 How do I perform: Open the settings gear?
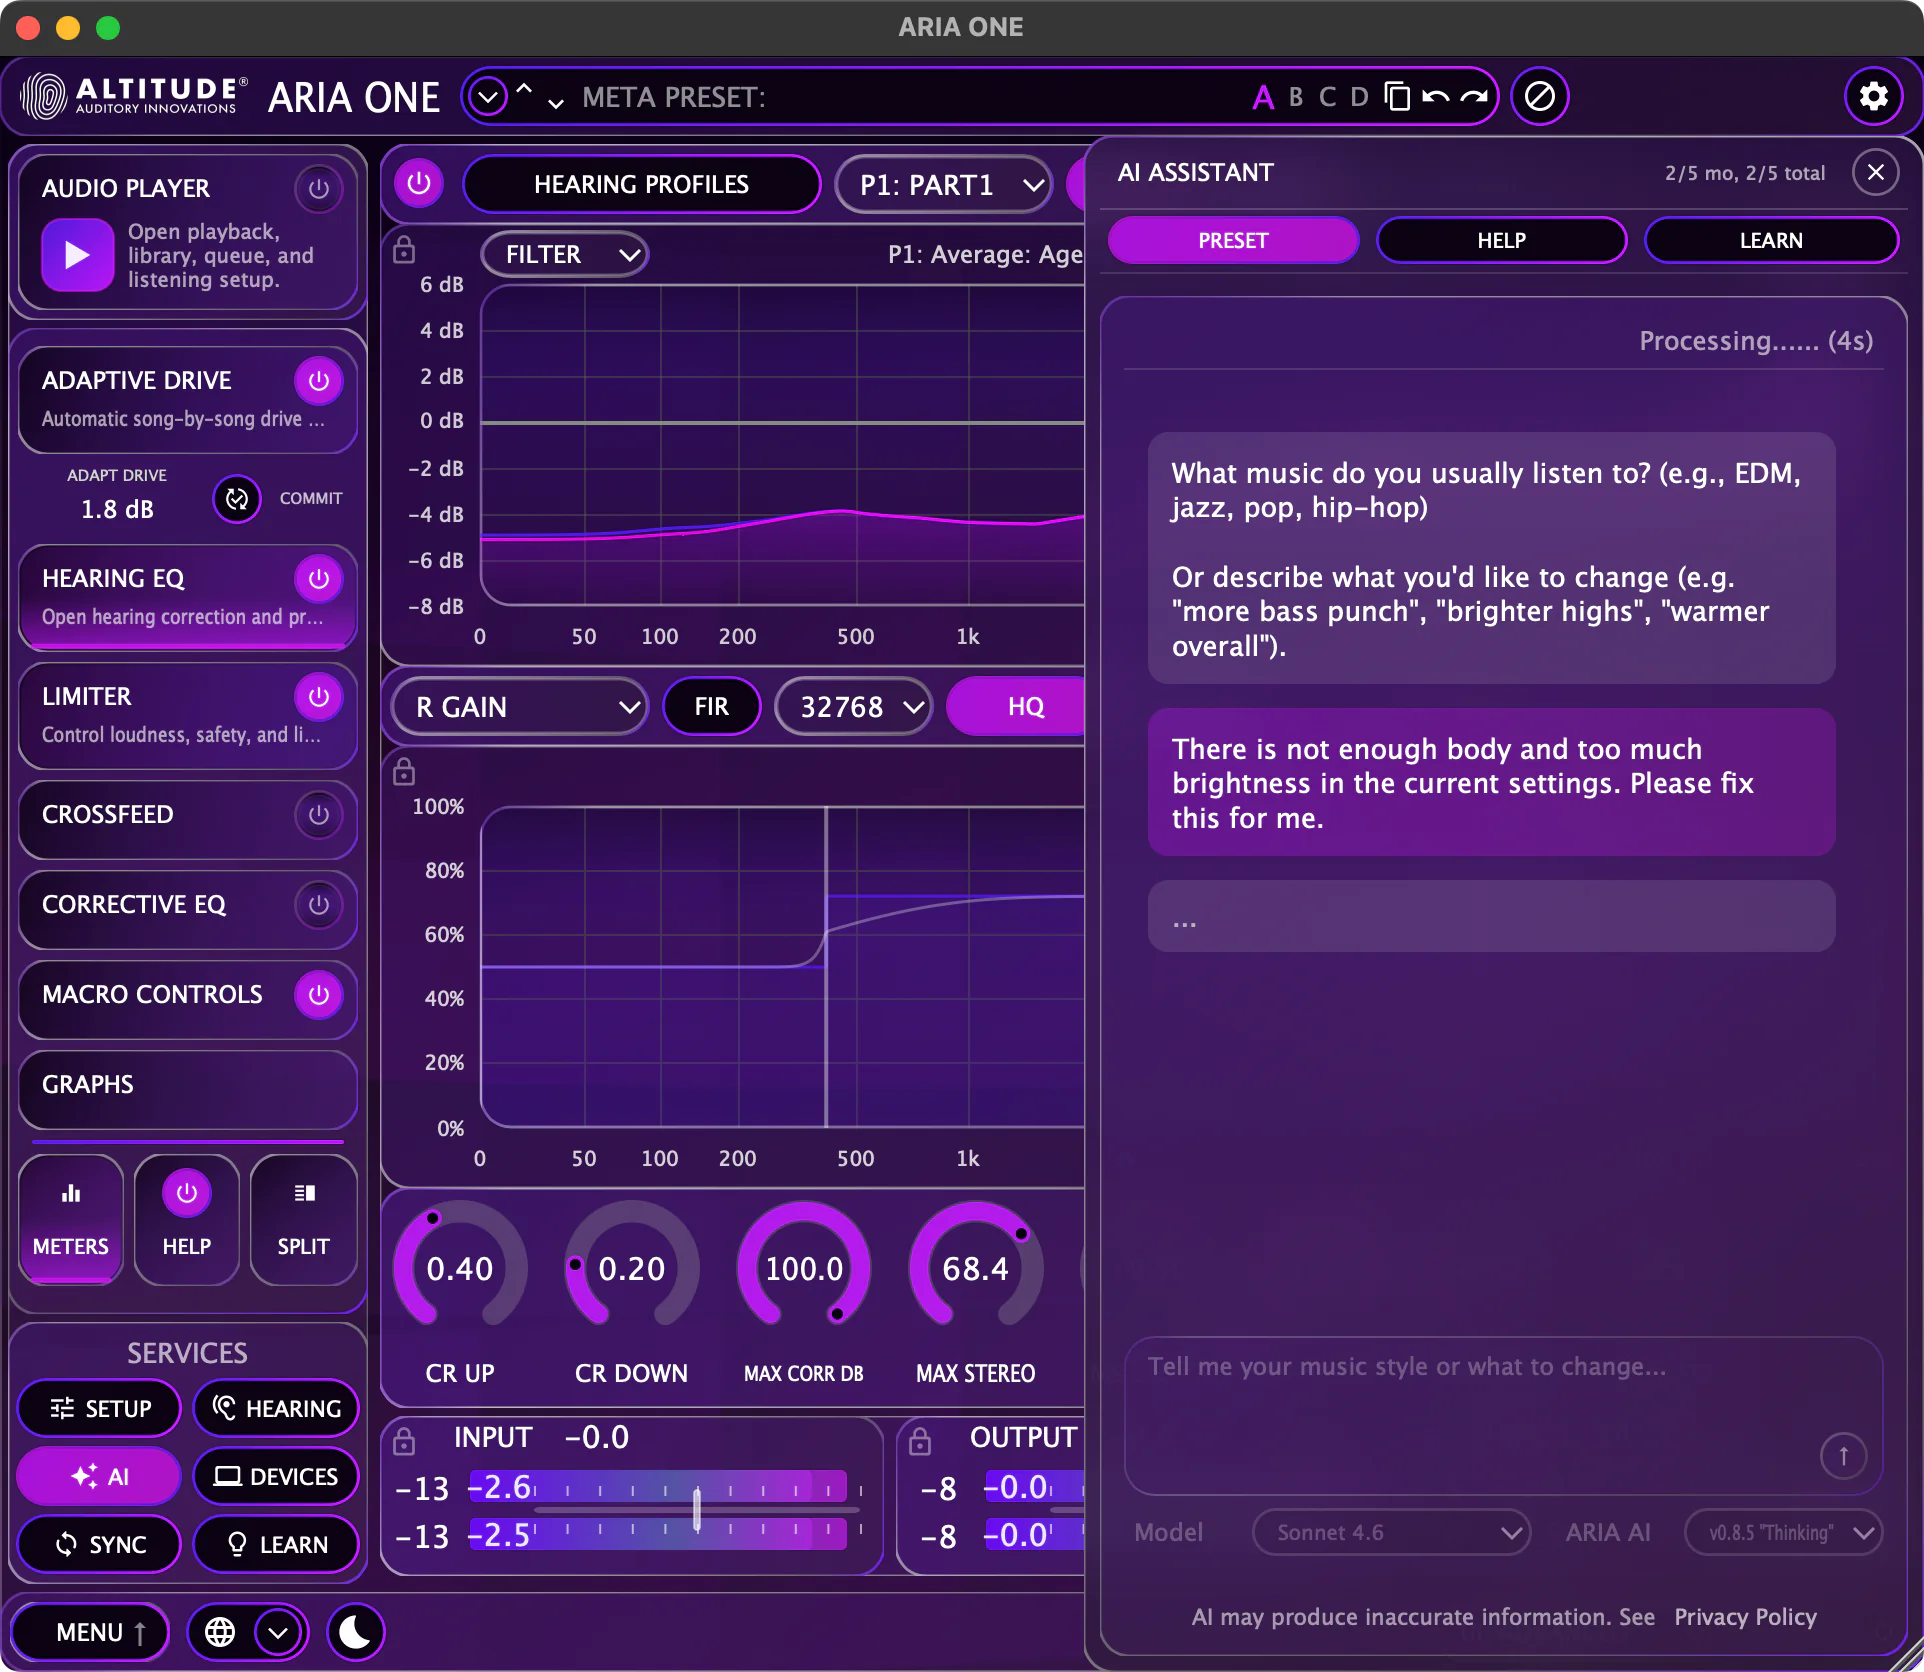(1873, 96)
